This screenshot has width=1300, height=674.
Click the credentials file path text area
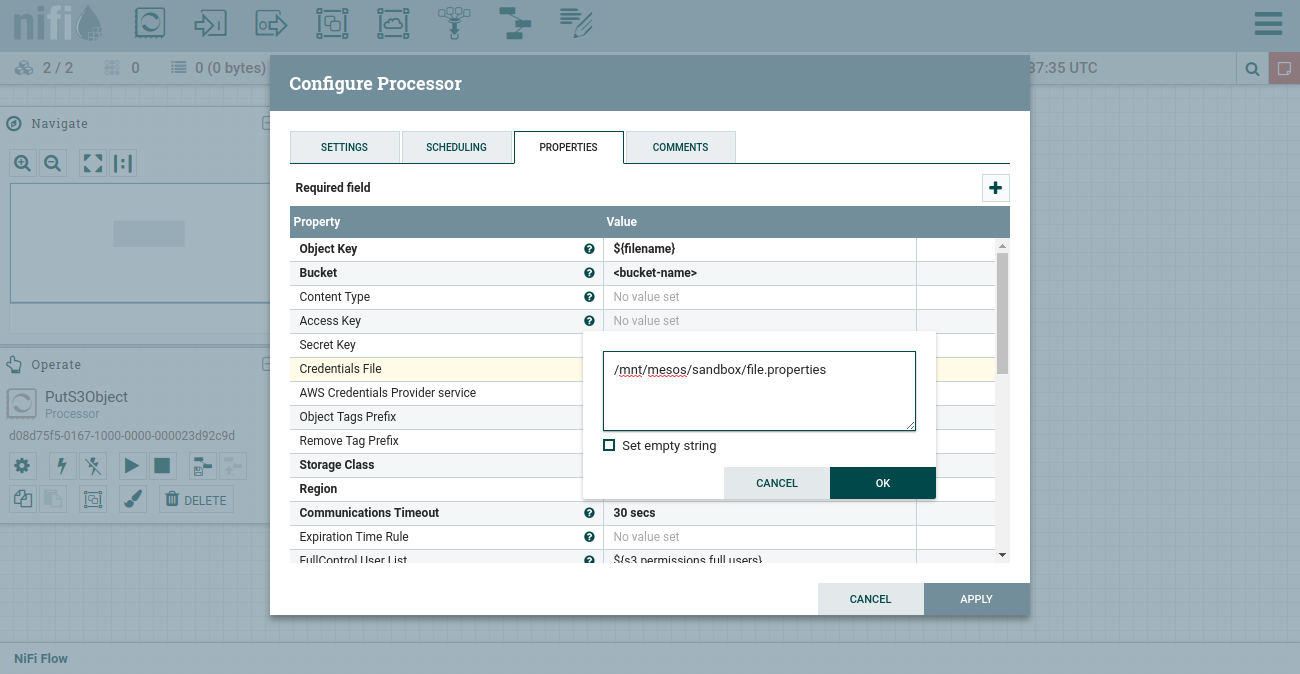coord(759,391)
